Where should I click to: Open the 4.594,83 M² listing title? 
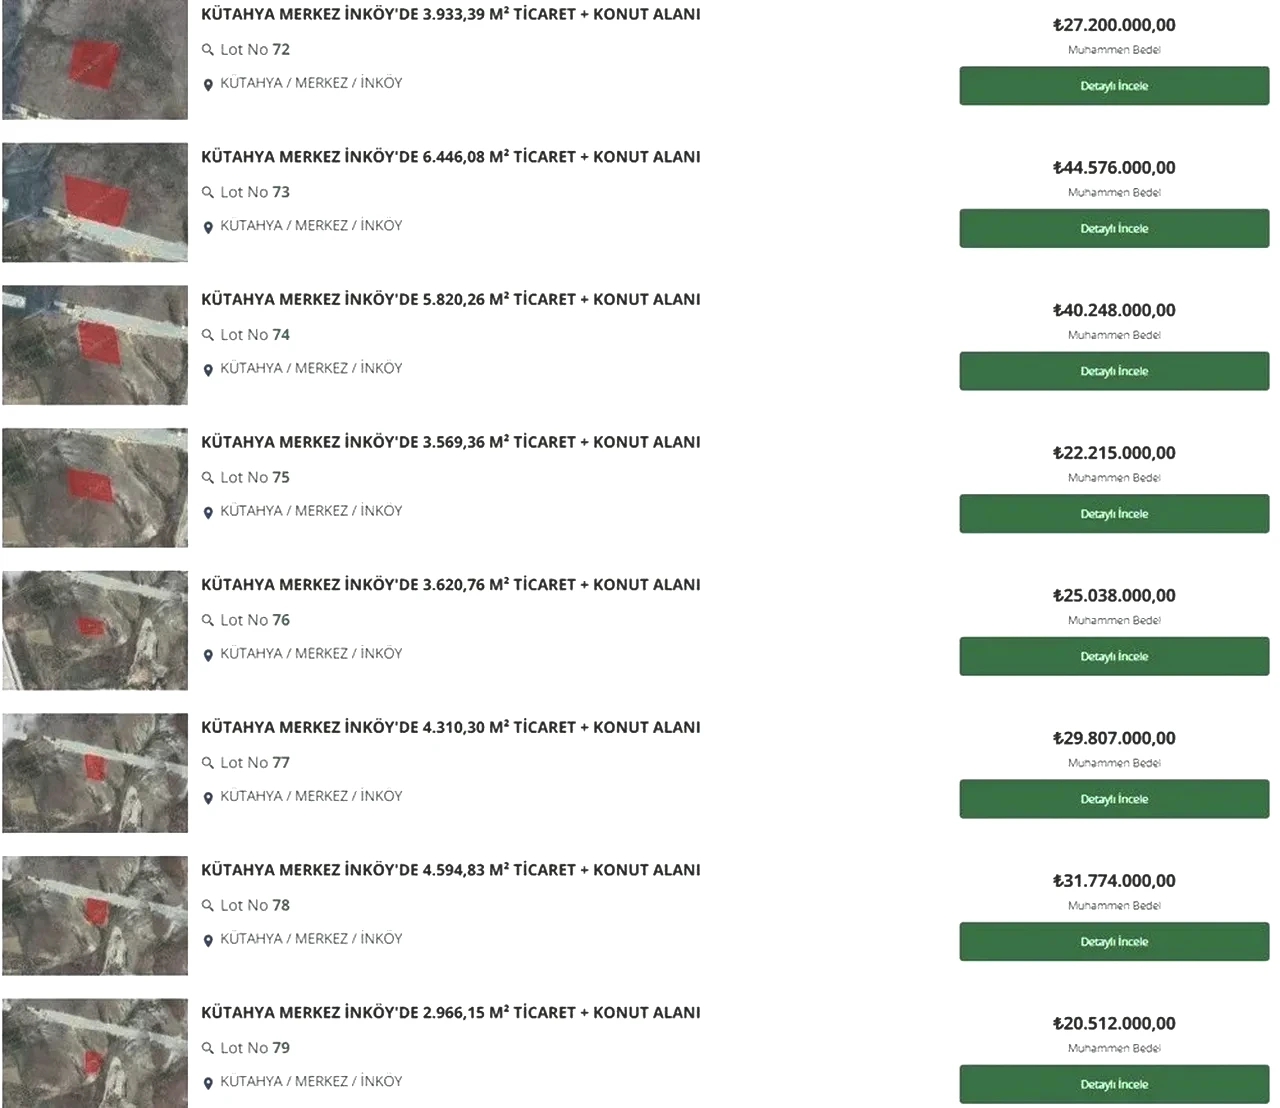[x=451, y=870]
